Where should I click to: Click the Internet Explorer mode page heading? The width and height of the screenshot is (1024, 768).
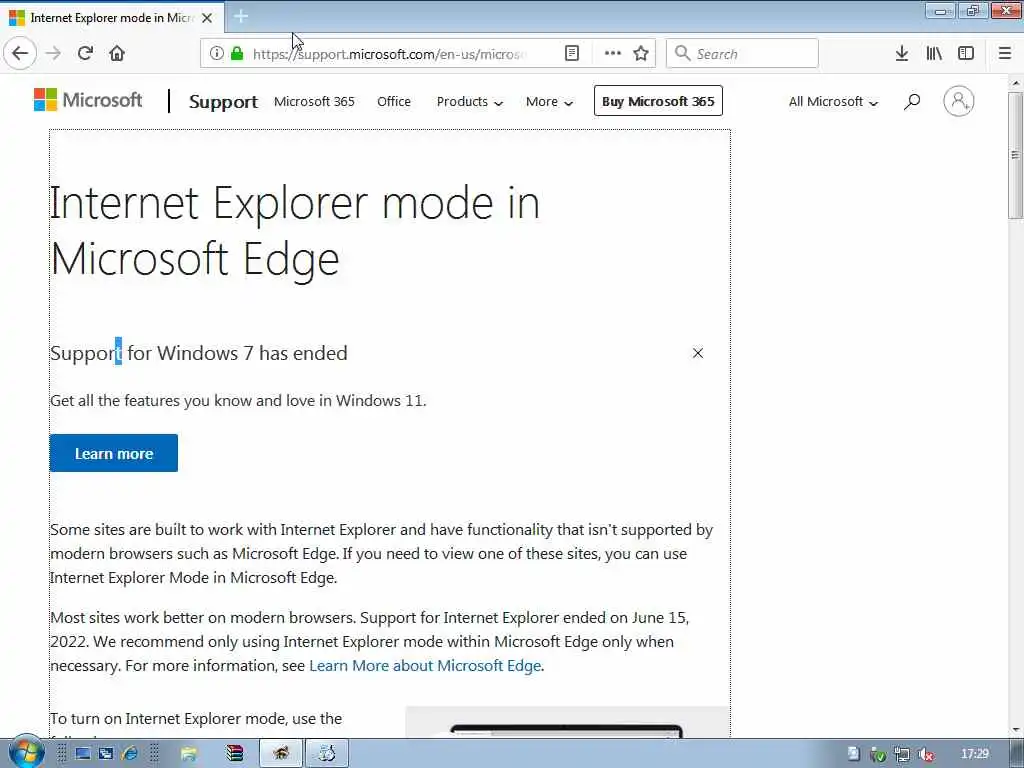295,231
